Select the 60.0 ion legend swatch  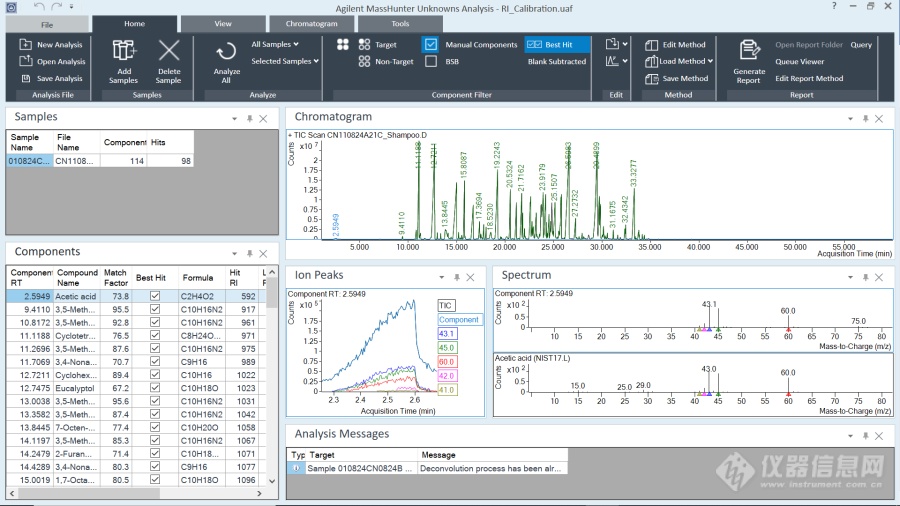(447, 361)
